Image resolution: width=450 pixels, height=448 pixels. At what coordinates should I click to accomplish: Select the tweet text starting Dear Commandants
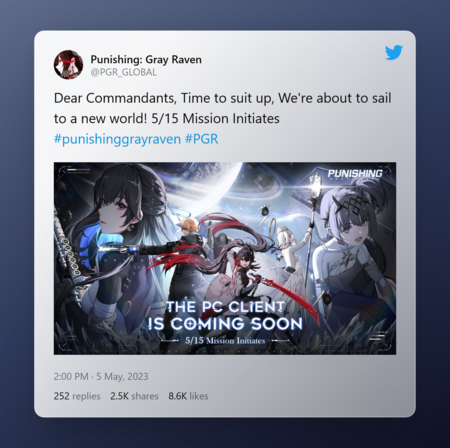222,108
